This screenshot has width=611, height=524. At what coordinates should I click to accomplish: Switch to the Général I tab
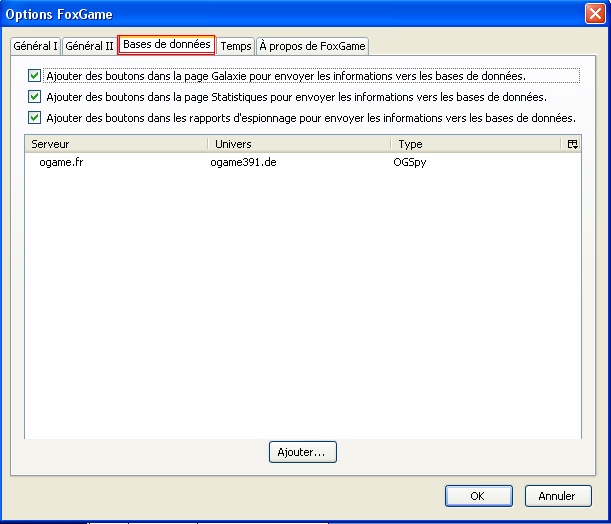35,46
